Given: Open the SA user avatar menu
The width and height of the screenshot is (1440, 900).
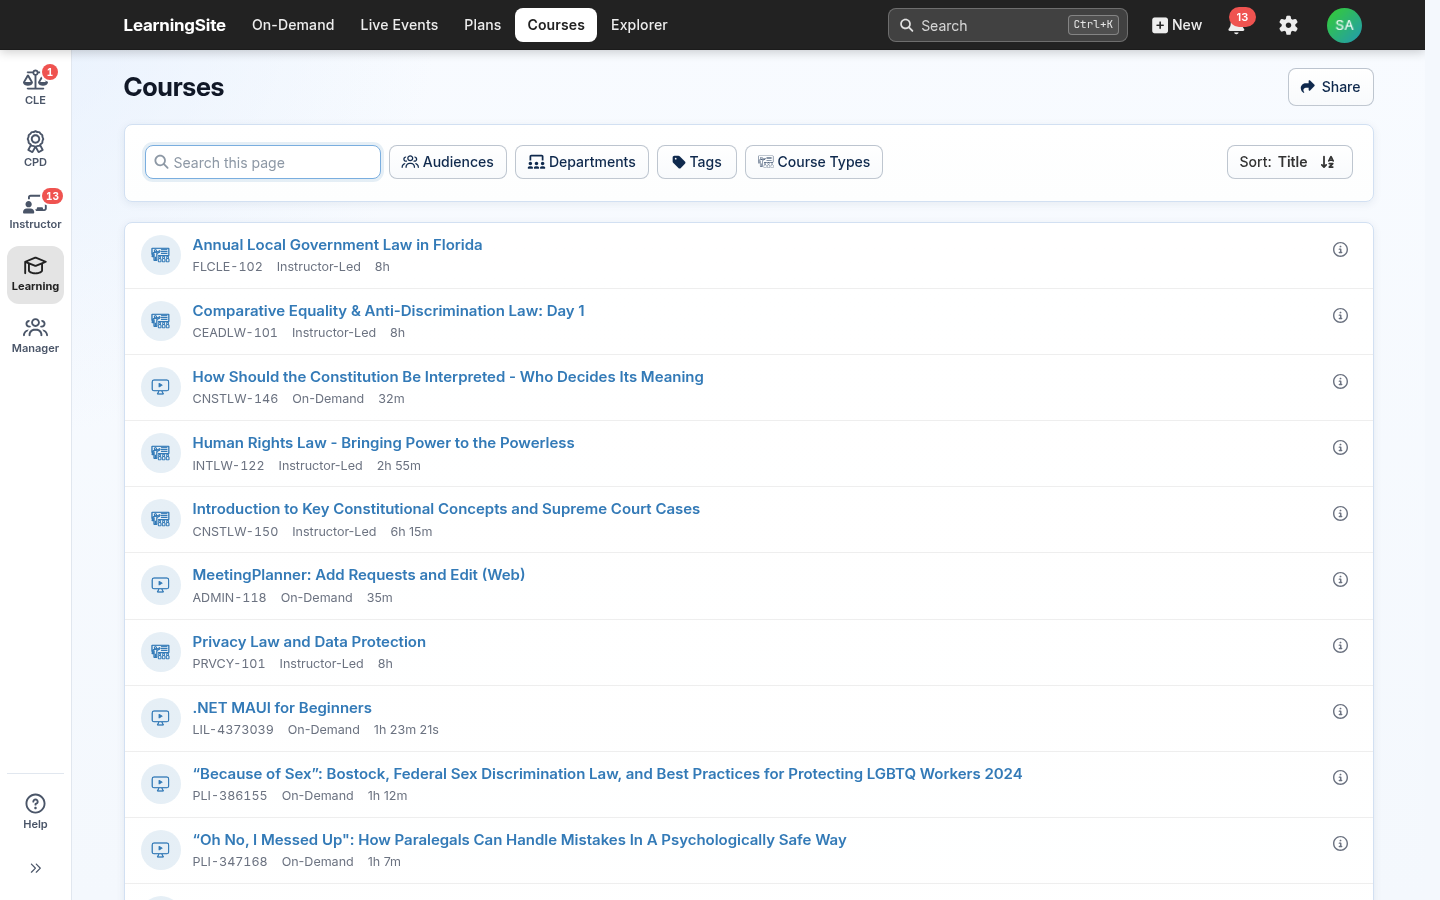Looking at the screenshot, I should 1344,25.
